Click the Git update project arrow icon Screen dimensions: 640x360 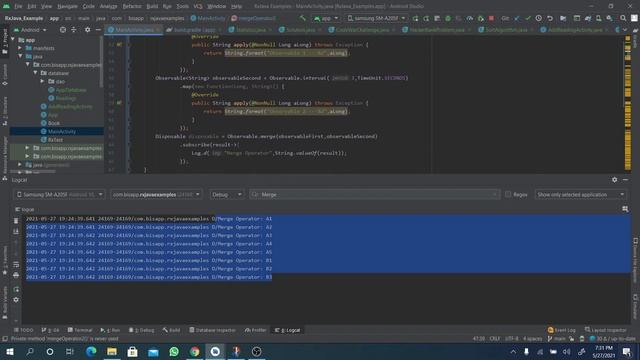pyautogui.click(x=517, y=18)
